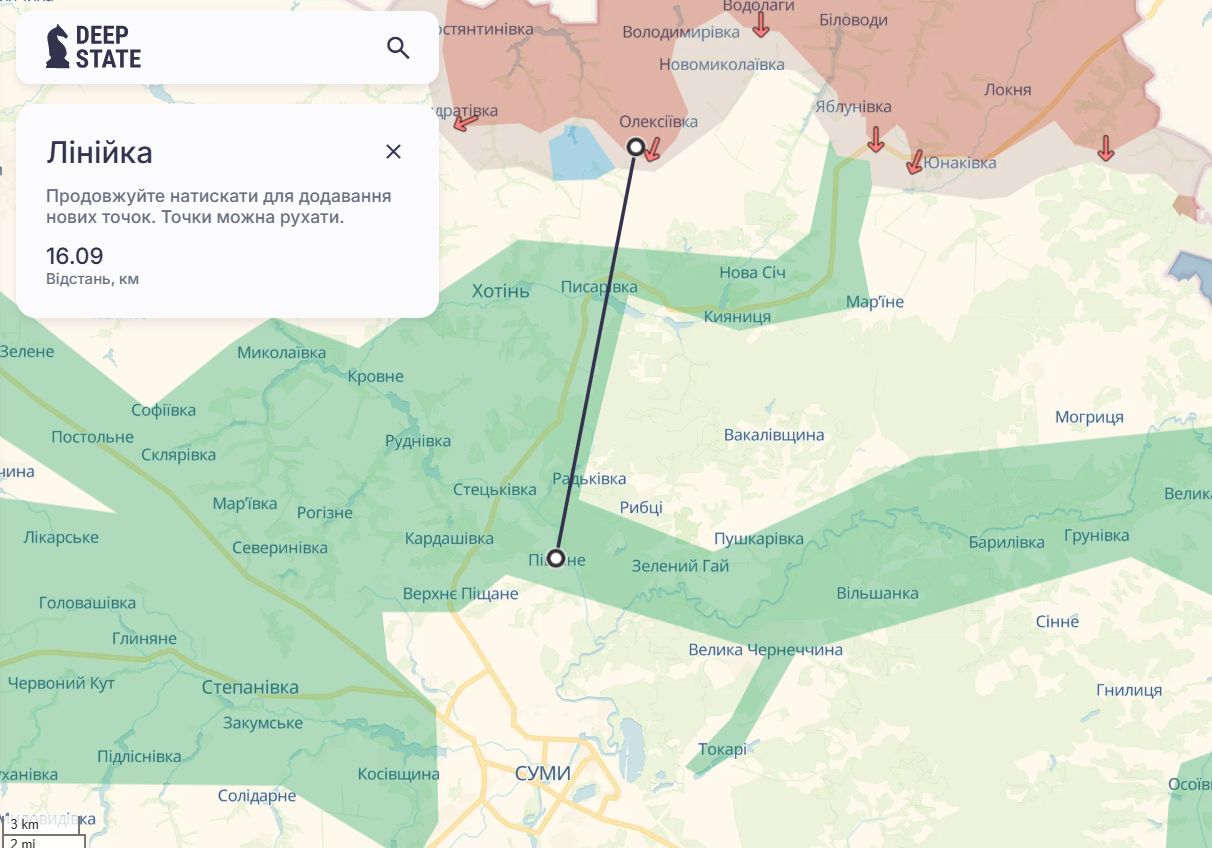Click the search magnifier icon
Viewport: 1212px width, 848px height.
click(398, 48)
